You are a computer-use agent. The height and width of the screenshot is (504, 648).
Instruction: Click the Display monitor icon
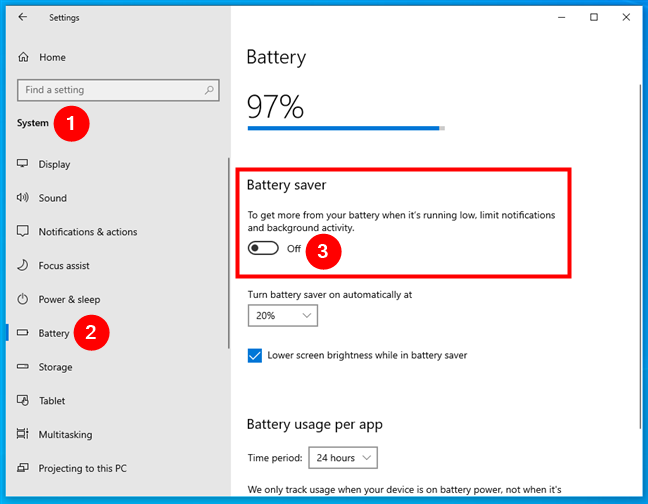[x=22, y=163]
